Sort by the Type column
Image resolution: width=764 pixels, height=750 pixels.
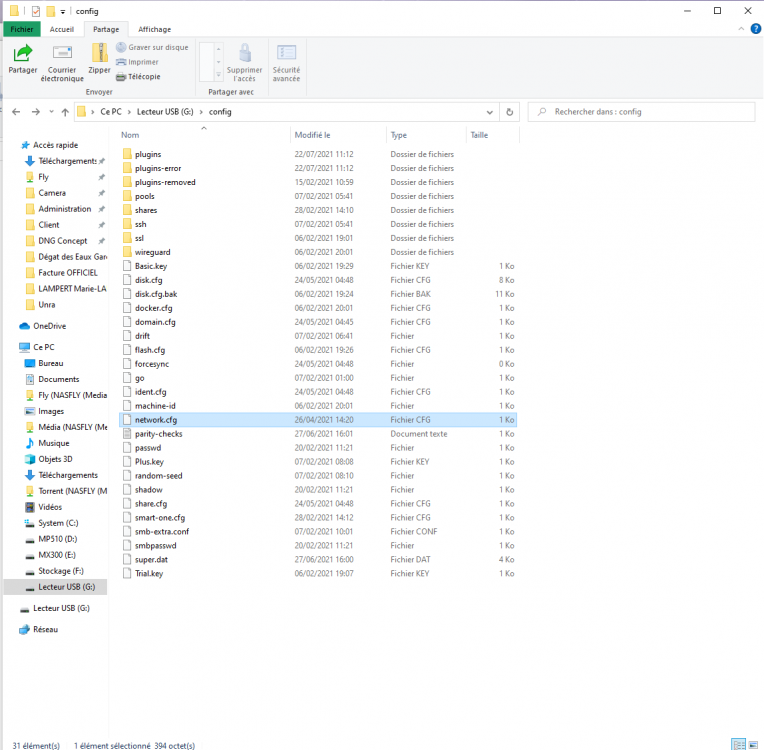(399, 135)
